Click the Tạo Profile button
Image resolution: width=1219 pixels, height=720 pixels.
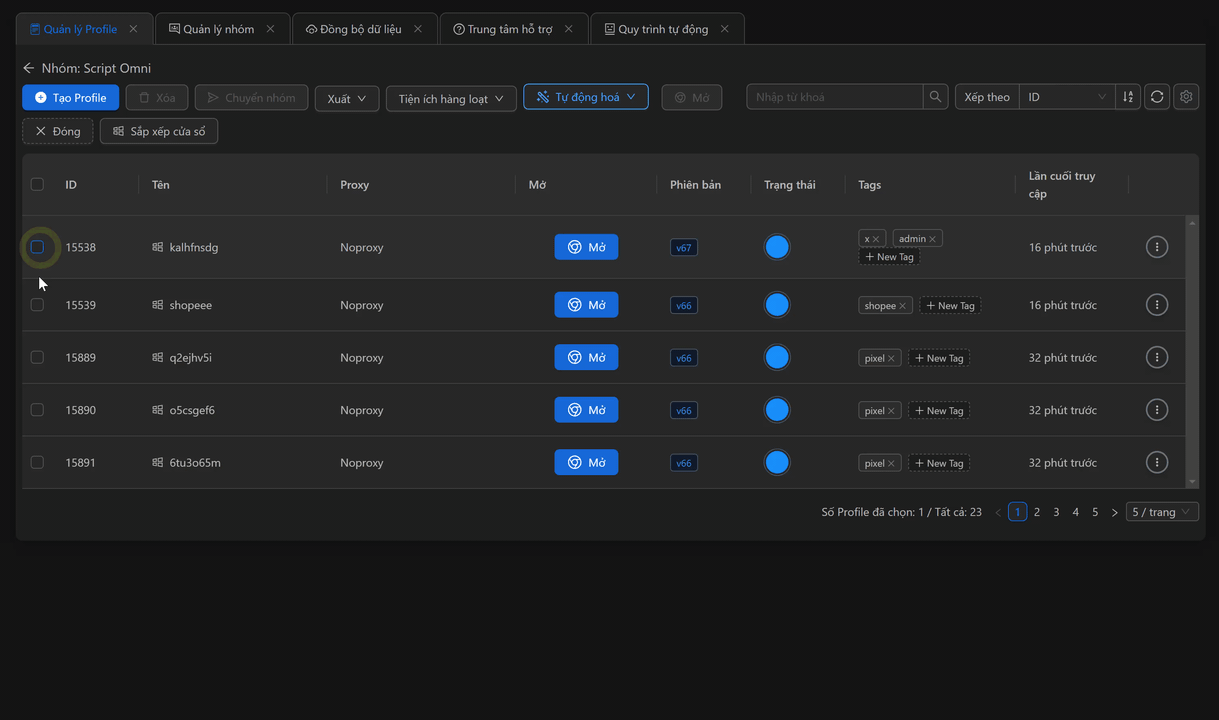[70, 97]
